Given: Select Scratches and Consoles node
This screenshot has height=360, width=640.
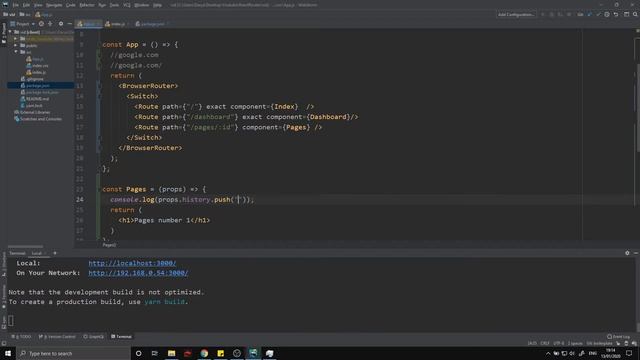Looking at the screenshot, I should coord(38,119).
